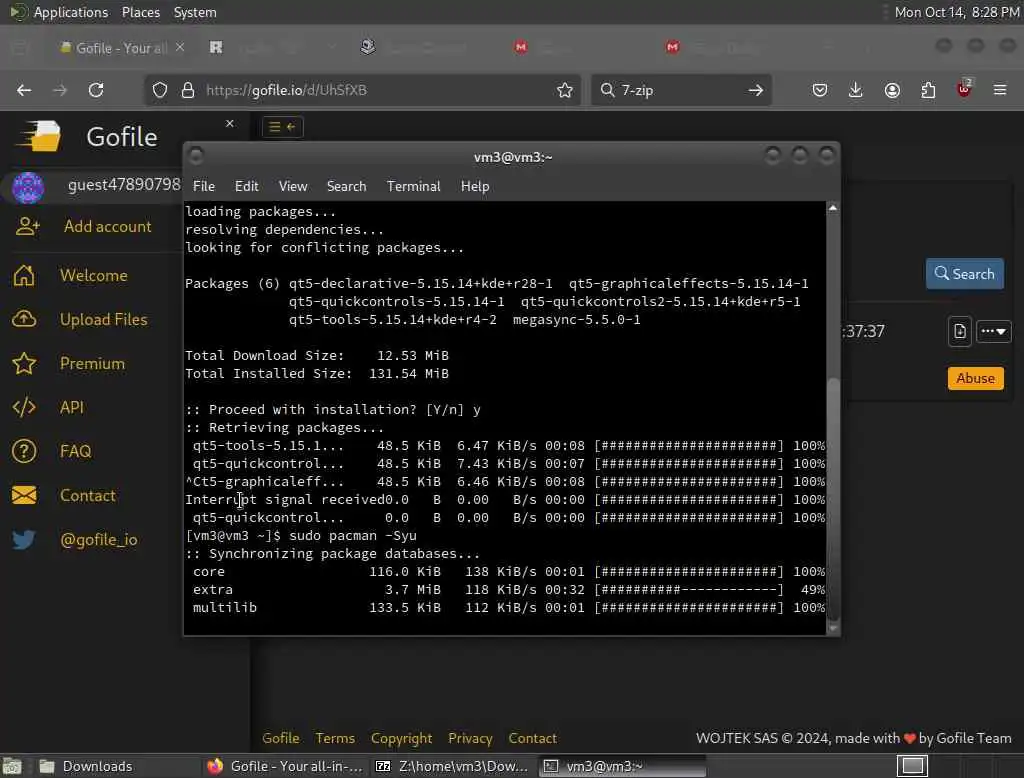1024x778 pixels.
Task: Close the Gofile browser tab
Action: tap(180, 47)
